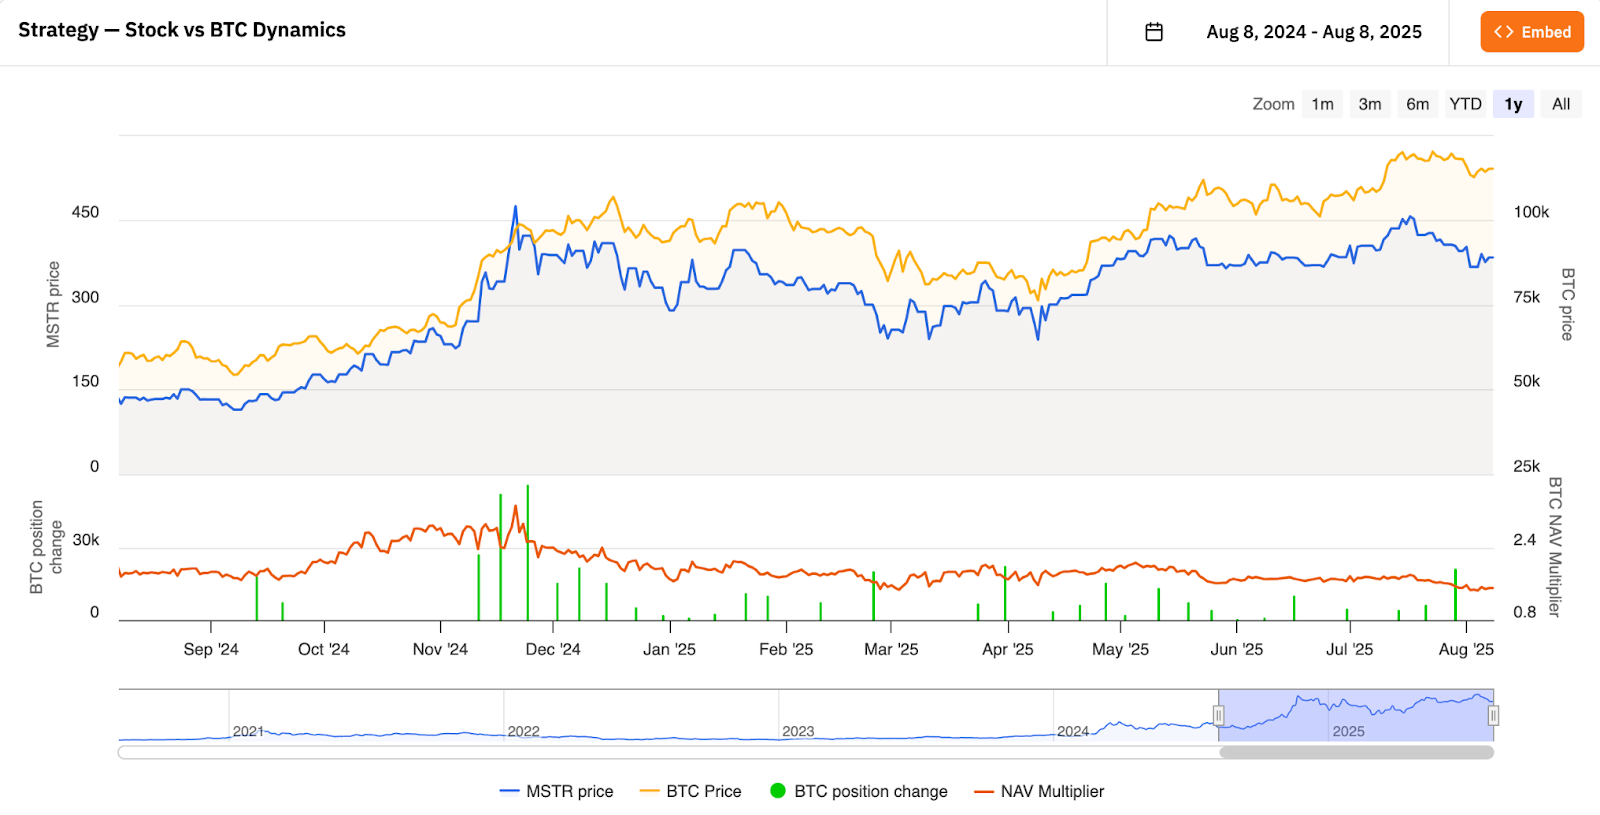Select the 1y zoom range
The image size is (1600, 815).
(x=1513, y=104)
